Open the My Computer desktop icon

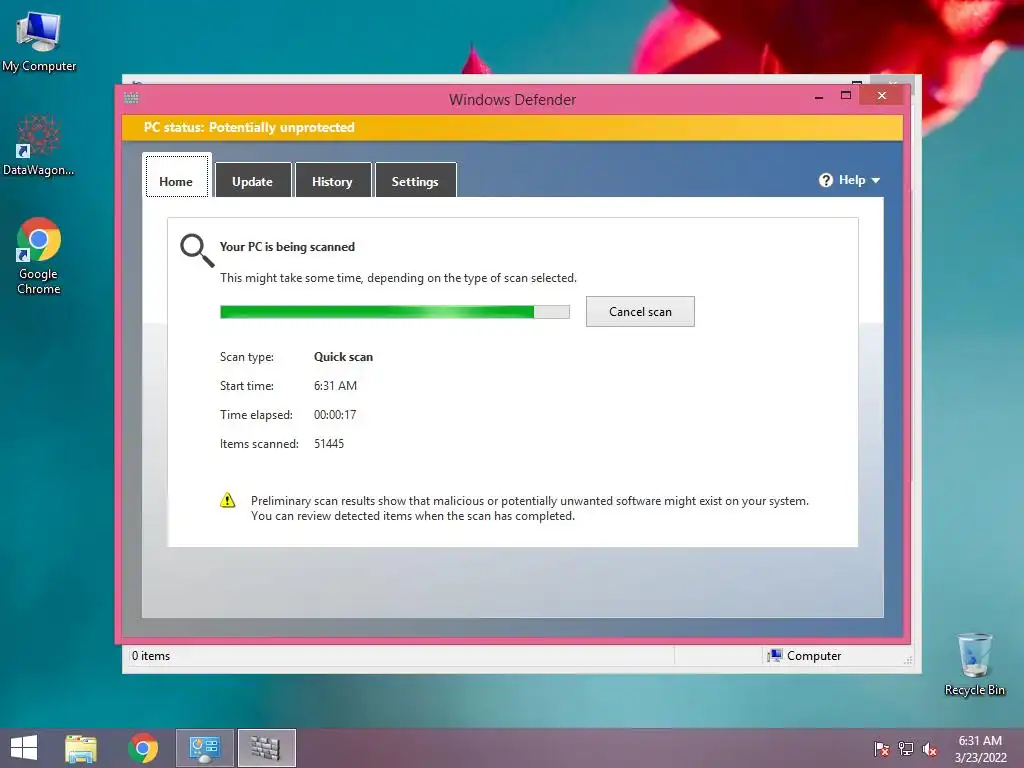(x=39, y=40)
